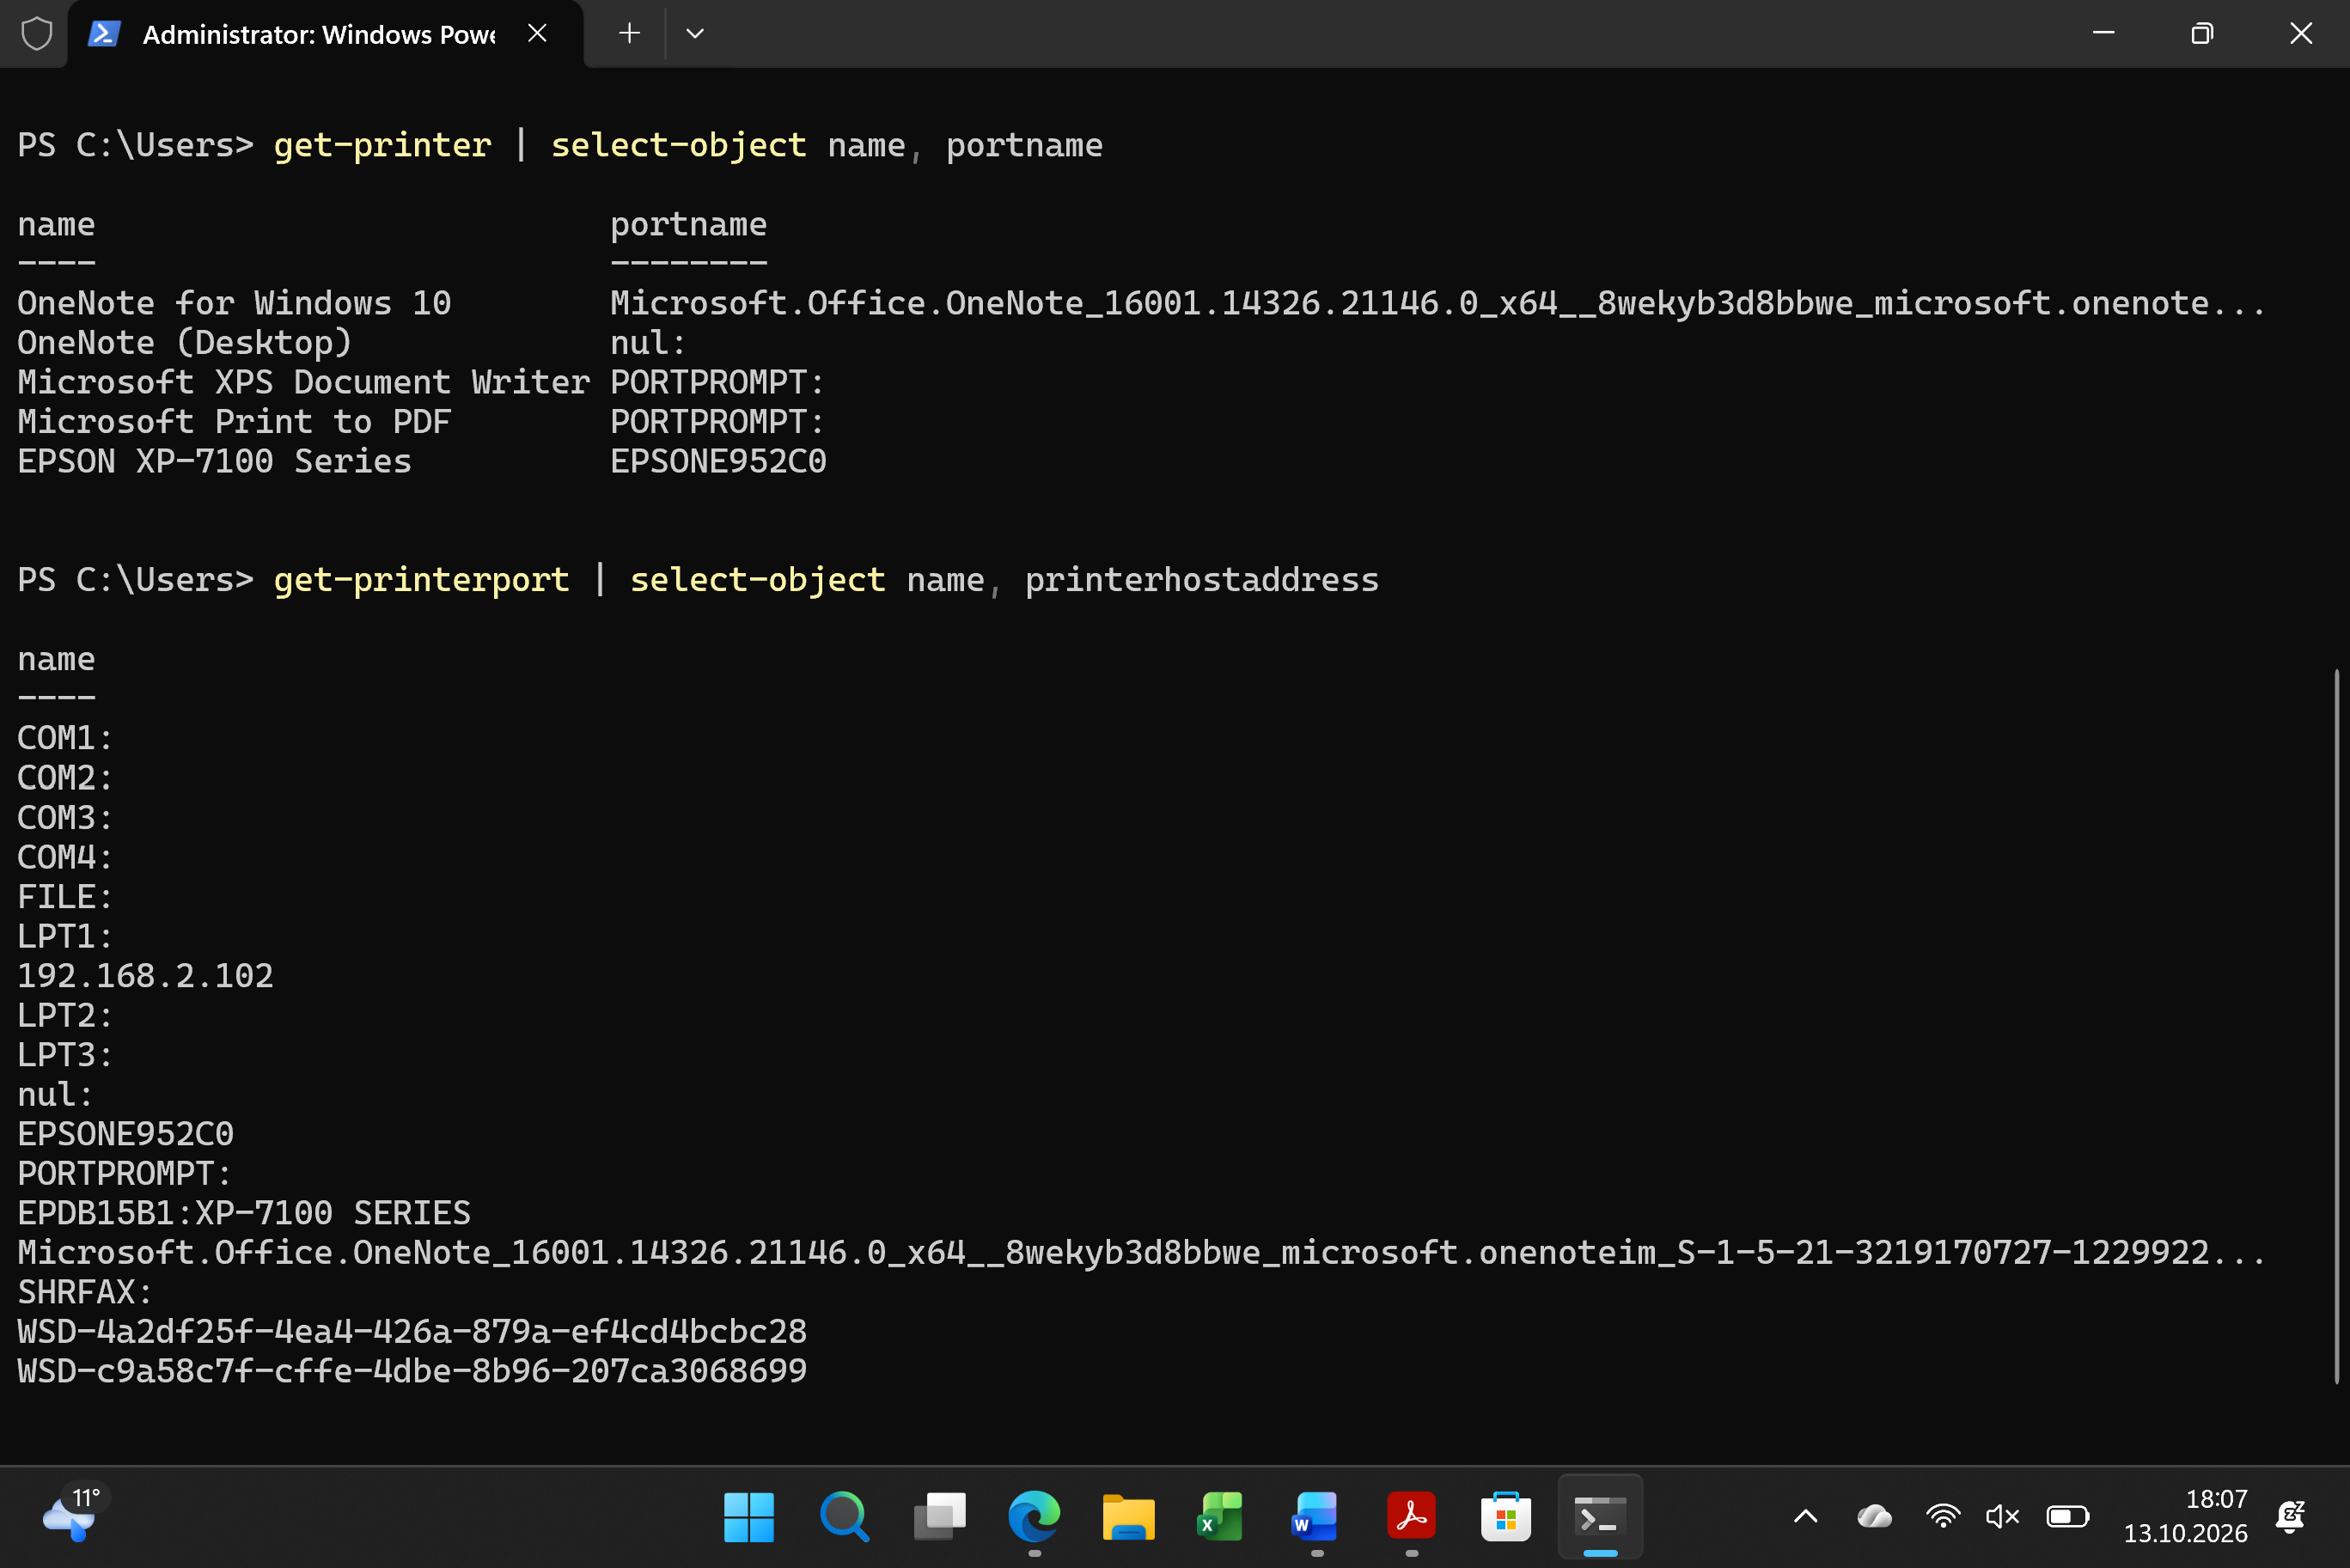This screenshot has height=1568, width=2350.
Task: Open File Explorer from the taskbar
Action: (1128, 1517)
